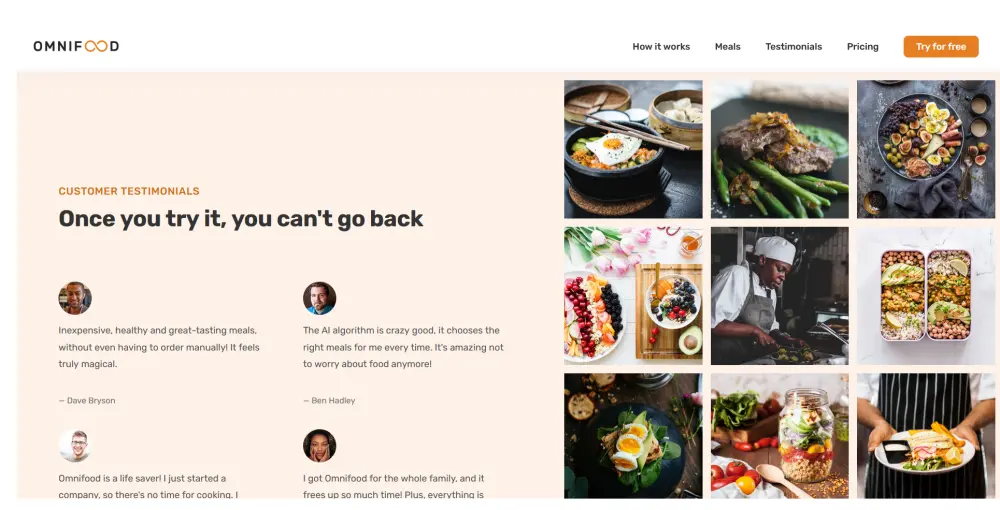This screenshot has height=510, width=1000.
Task: Open the Pricing nav link
Action: point(862,47)
